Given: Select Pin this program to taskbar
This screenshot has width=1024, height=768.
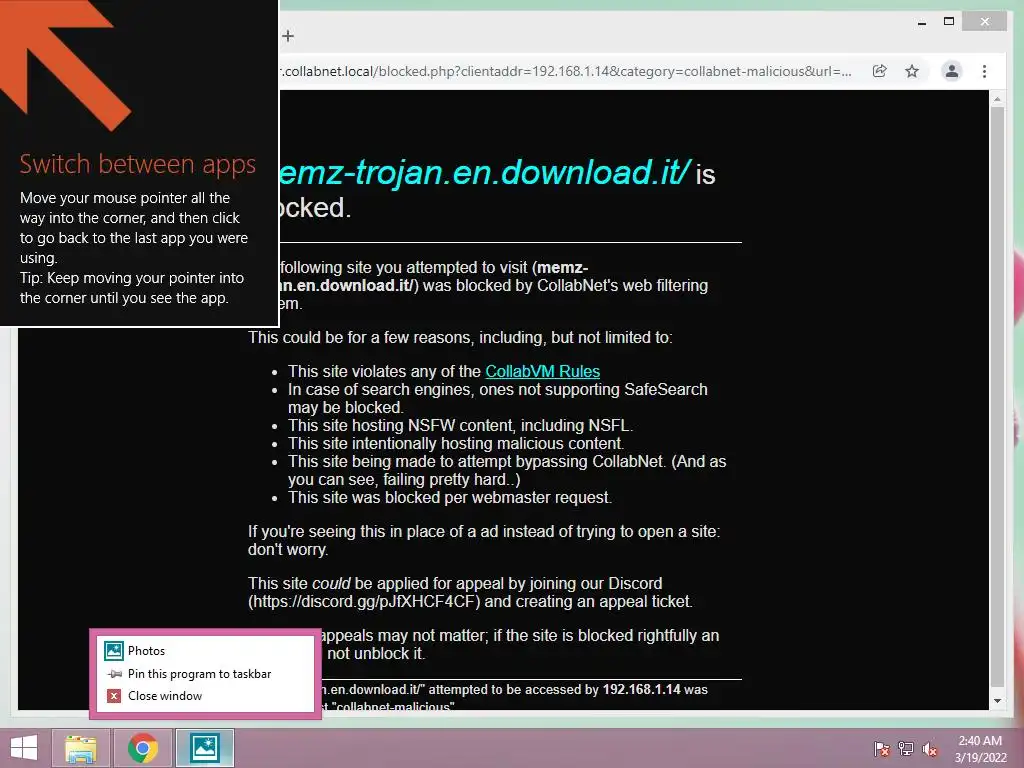Looking at the screenshot, I should tap(205, 673).
